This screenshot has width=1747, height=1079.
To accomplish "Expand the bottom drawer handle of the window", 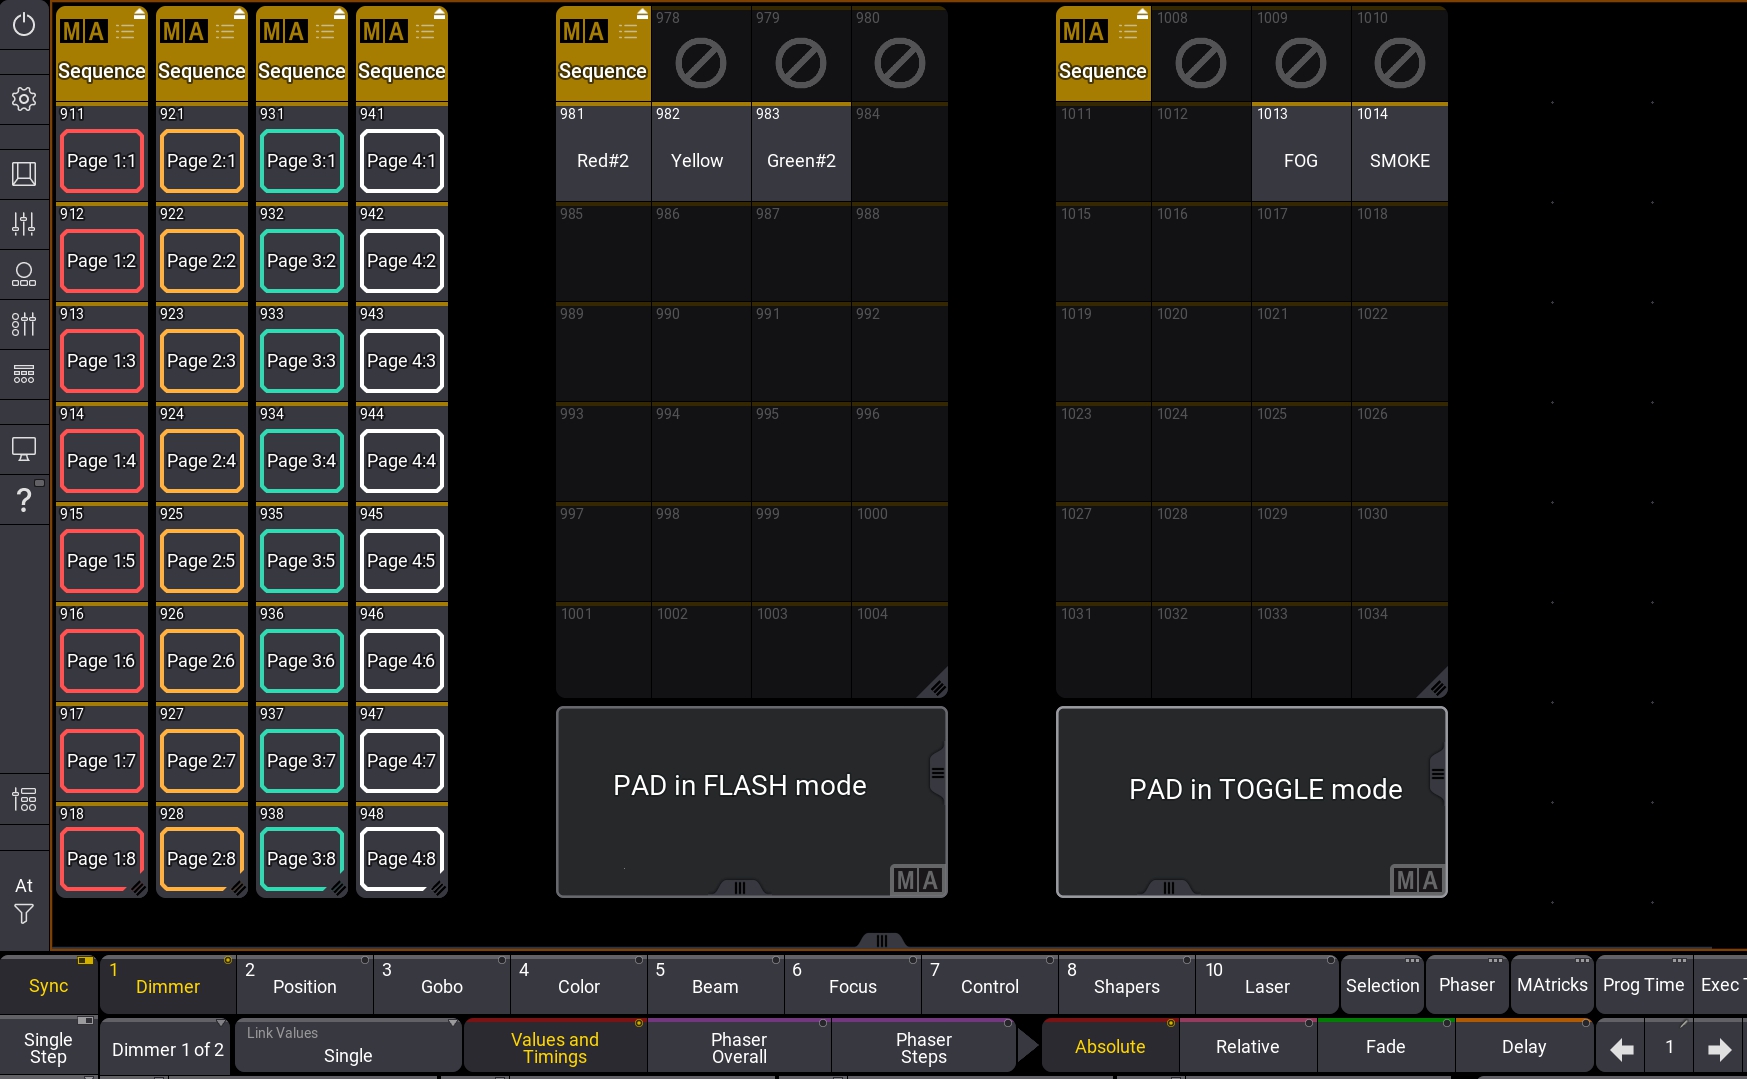I will pyautogui.click(x=881, y=940).
